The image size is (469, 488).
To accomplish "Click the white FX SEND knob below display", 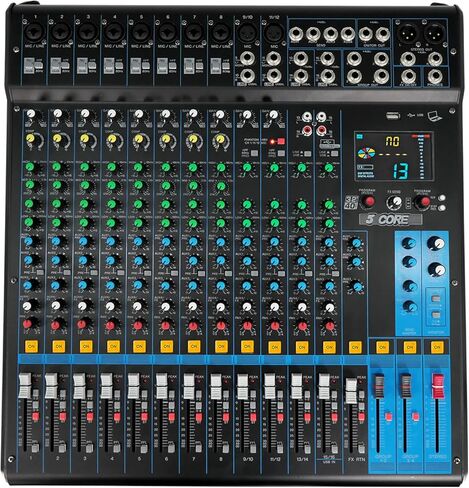I will click(x=395, y=202).
